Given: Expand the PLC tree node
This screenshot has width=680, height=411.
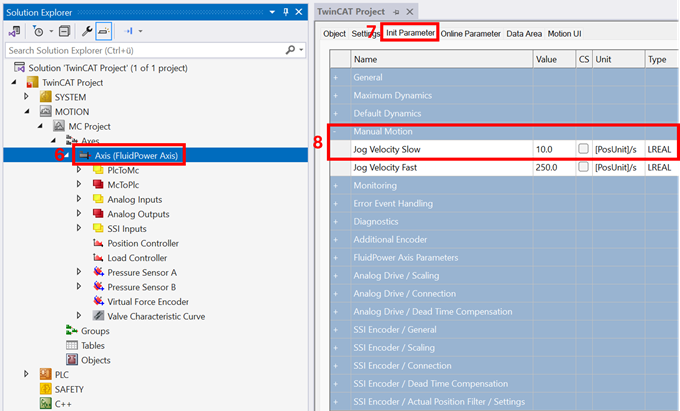Looking at the screenshot, I should pyautogui.click(x=26, y=373).
